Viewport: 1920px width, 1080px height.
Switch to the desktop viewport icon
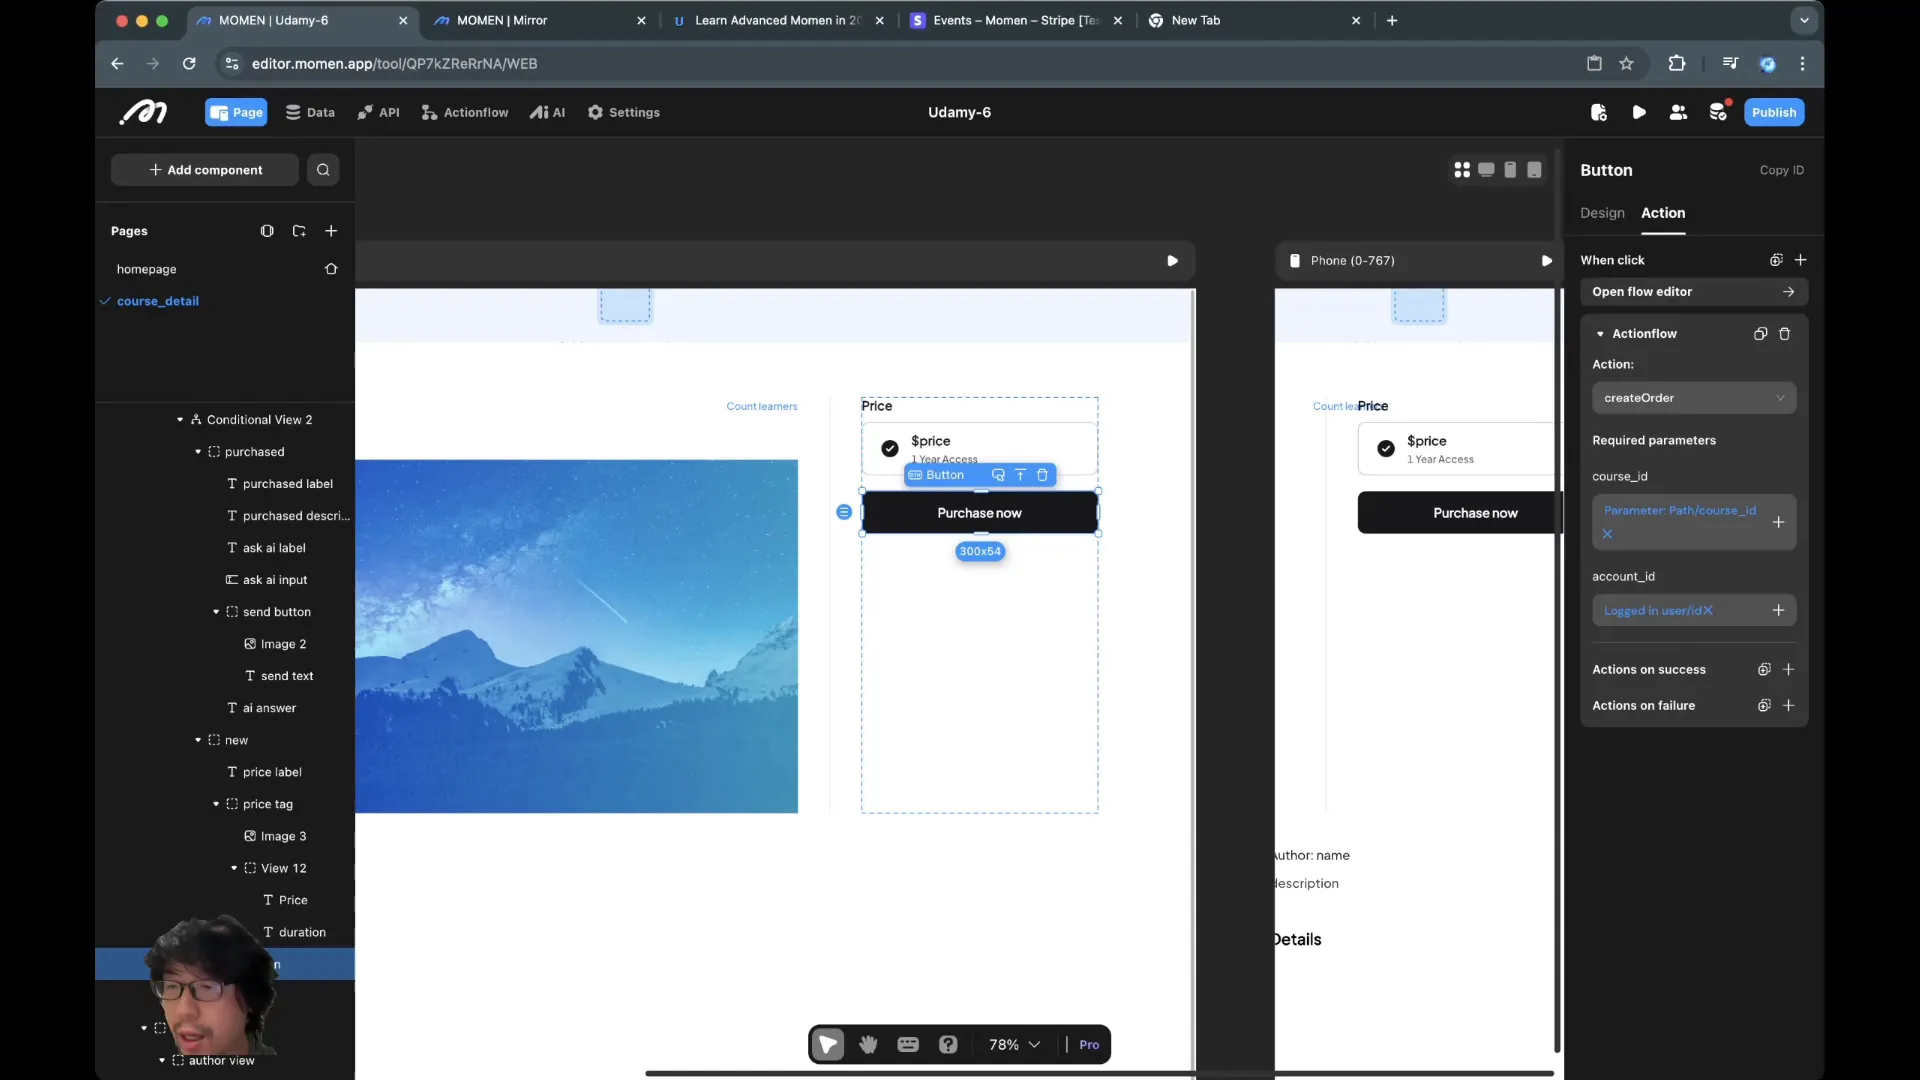coord(1486,170)
